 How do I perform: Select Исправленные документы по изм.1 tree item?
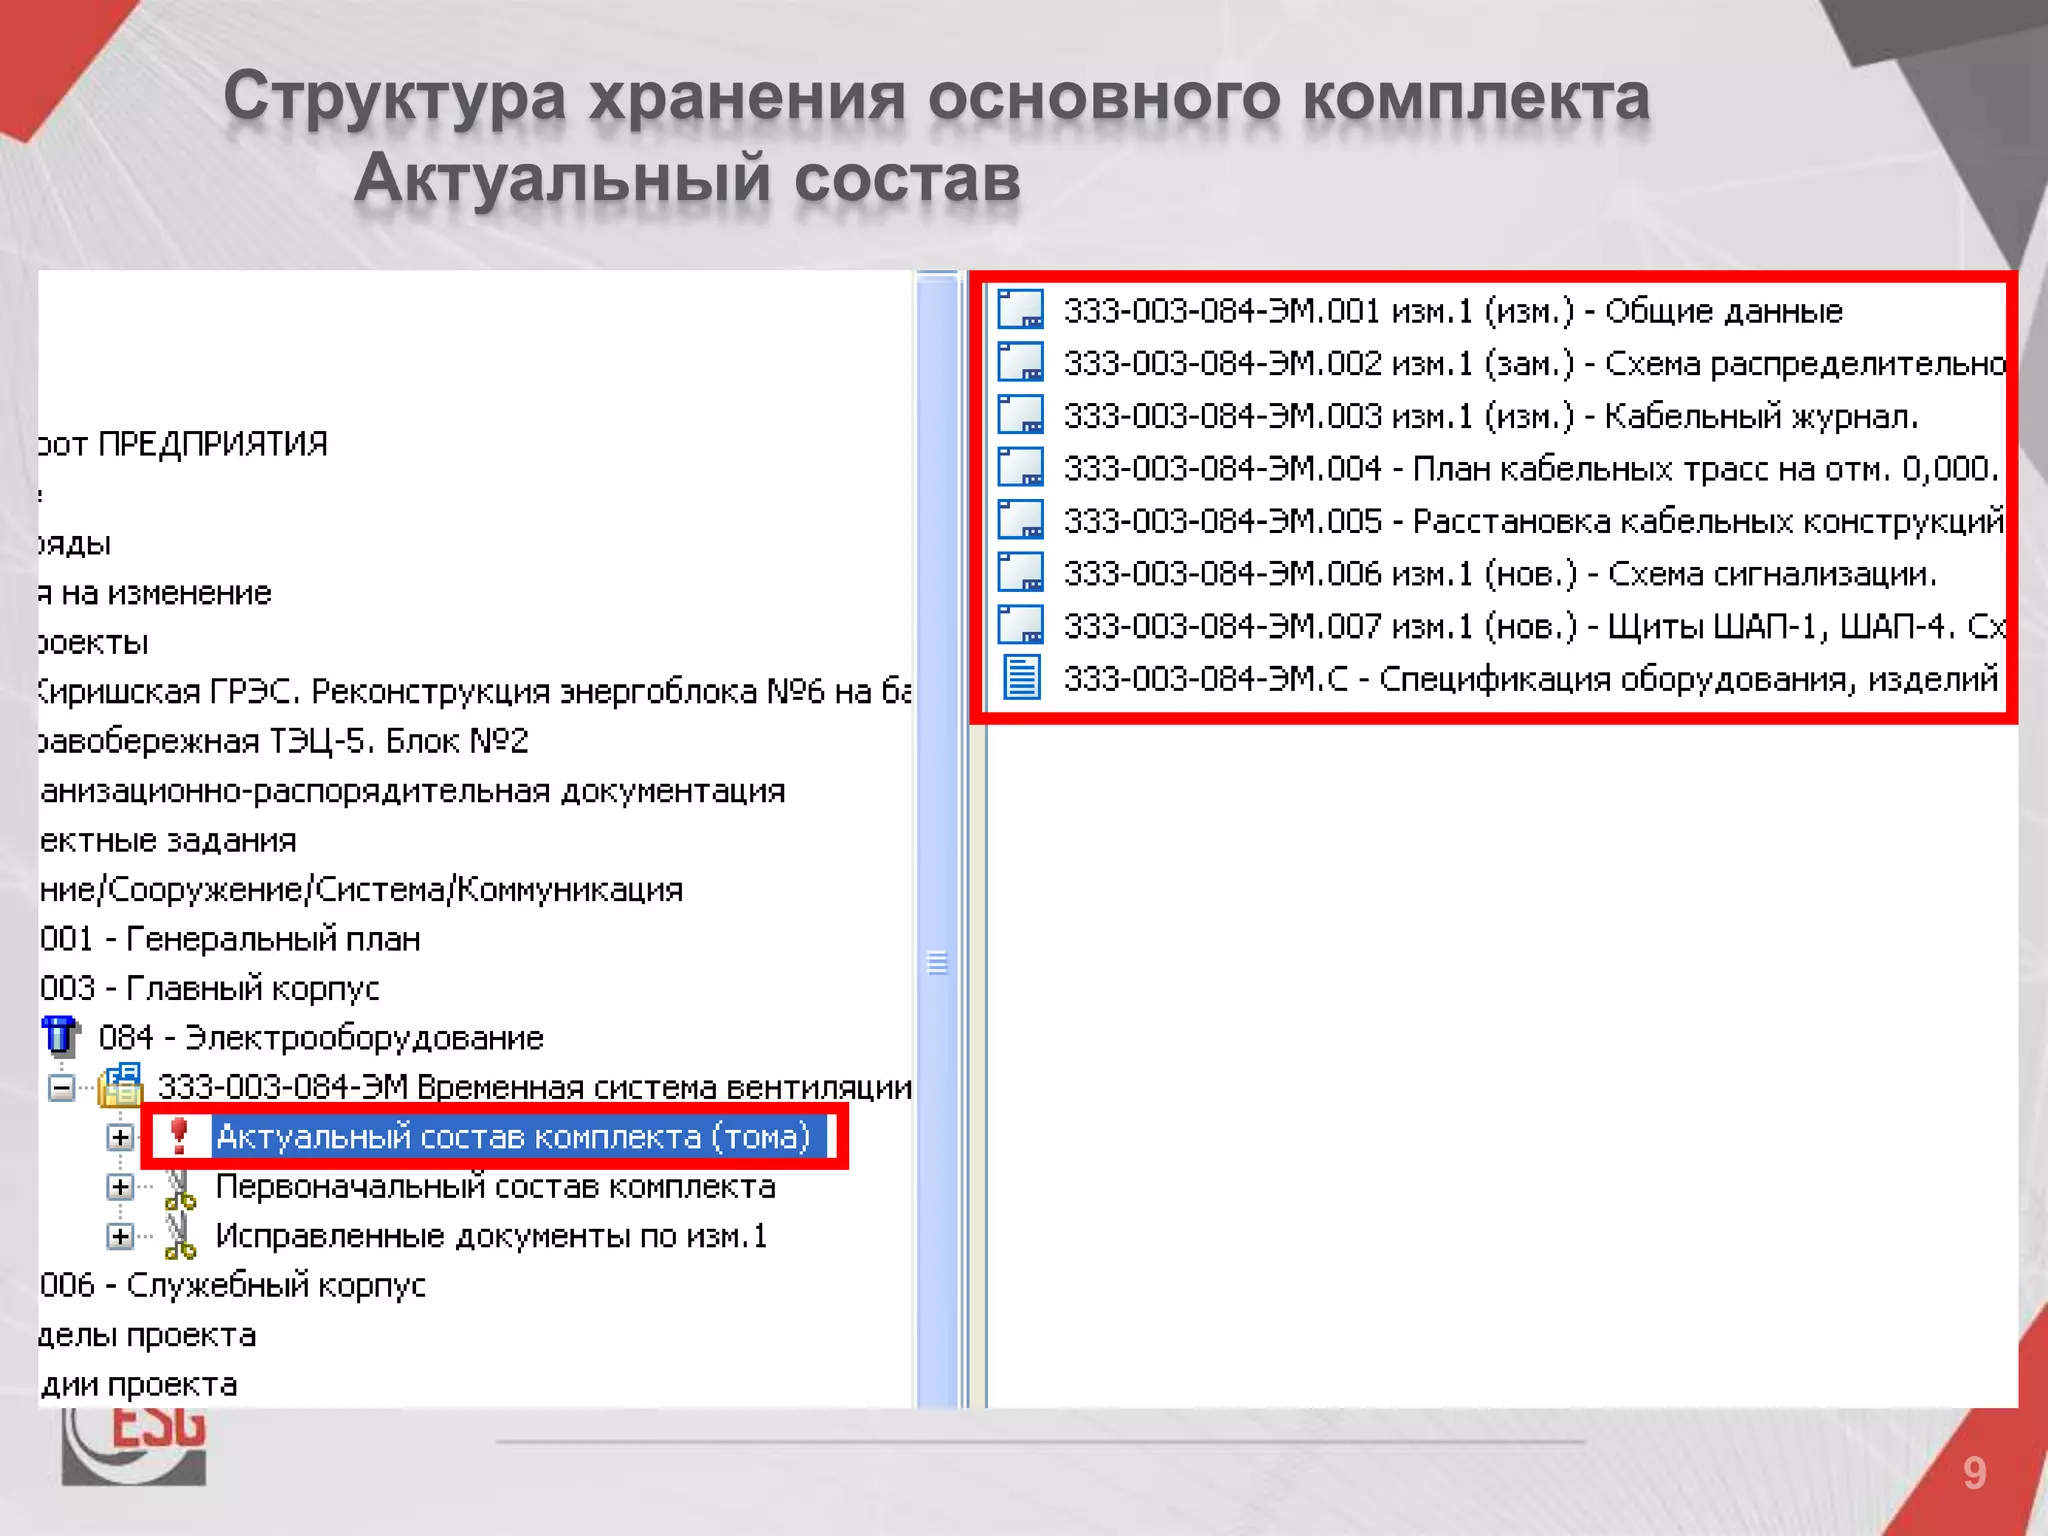pyautogui.click(x=491, y=1236)
